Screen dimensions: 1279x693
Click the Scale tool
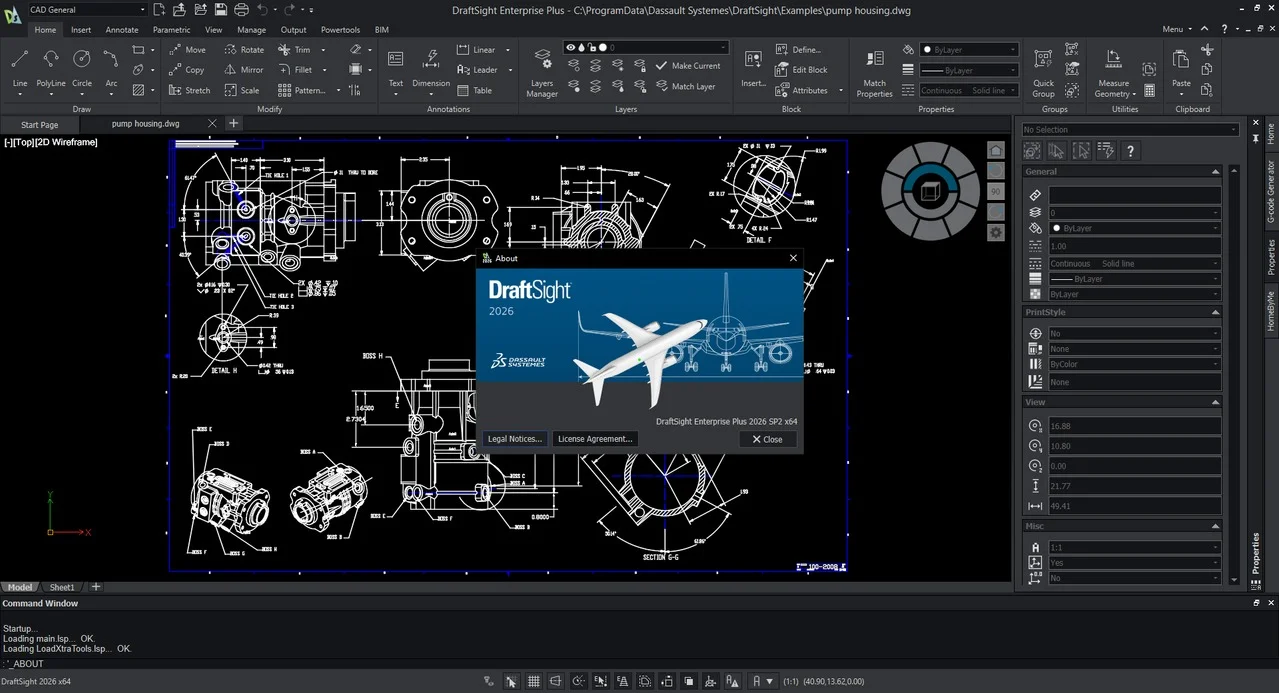click(242, 90)
